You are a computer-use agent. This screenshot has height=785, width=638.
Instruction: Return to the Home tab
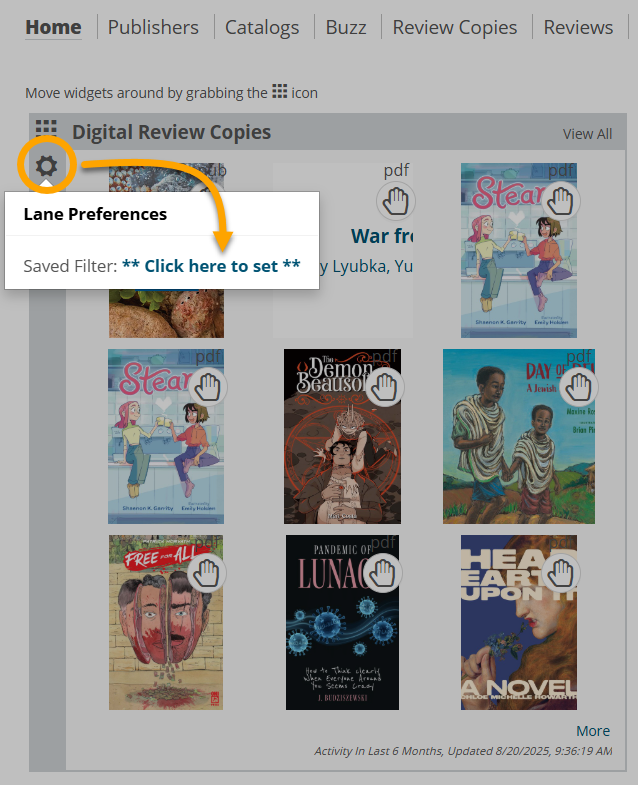tap(53, 27)
